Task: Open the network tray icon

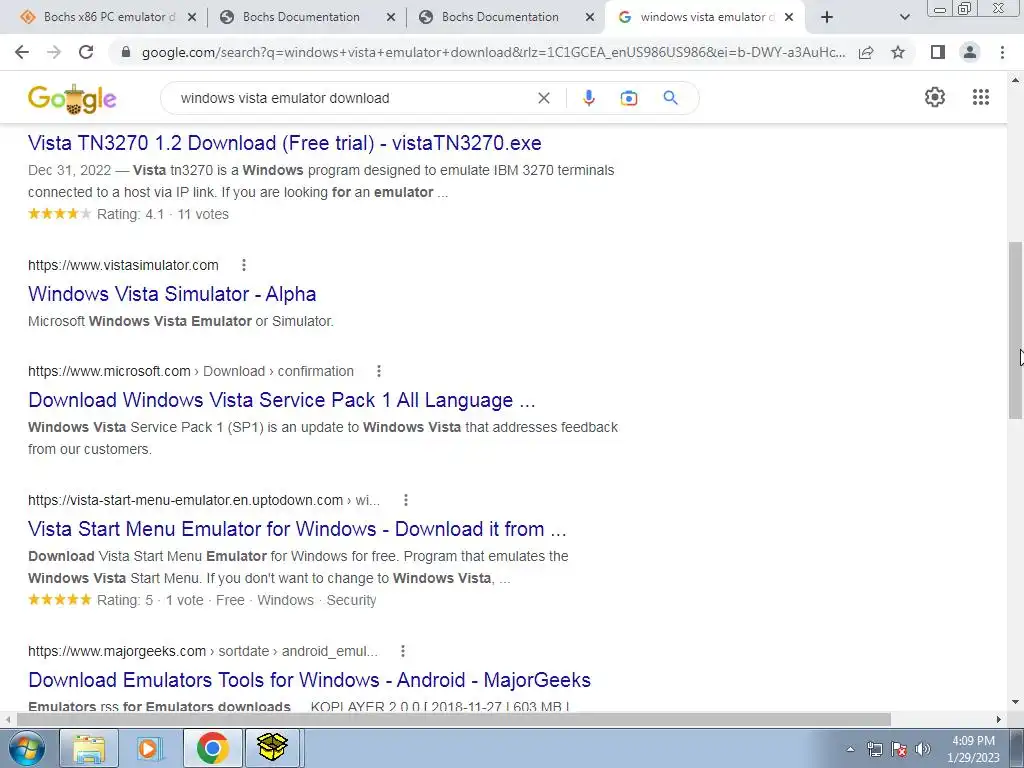Action: point(874,749)
